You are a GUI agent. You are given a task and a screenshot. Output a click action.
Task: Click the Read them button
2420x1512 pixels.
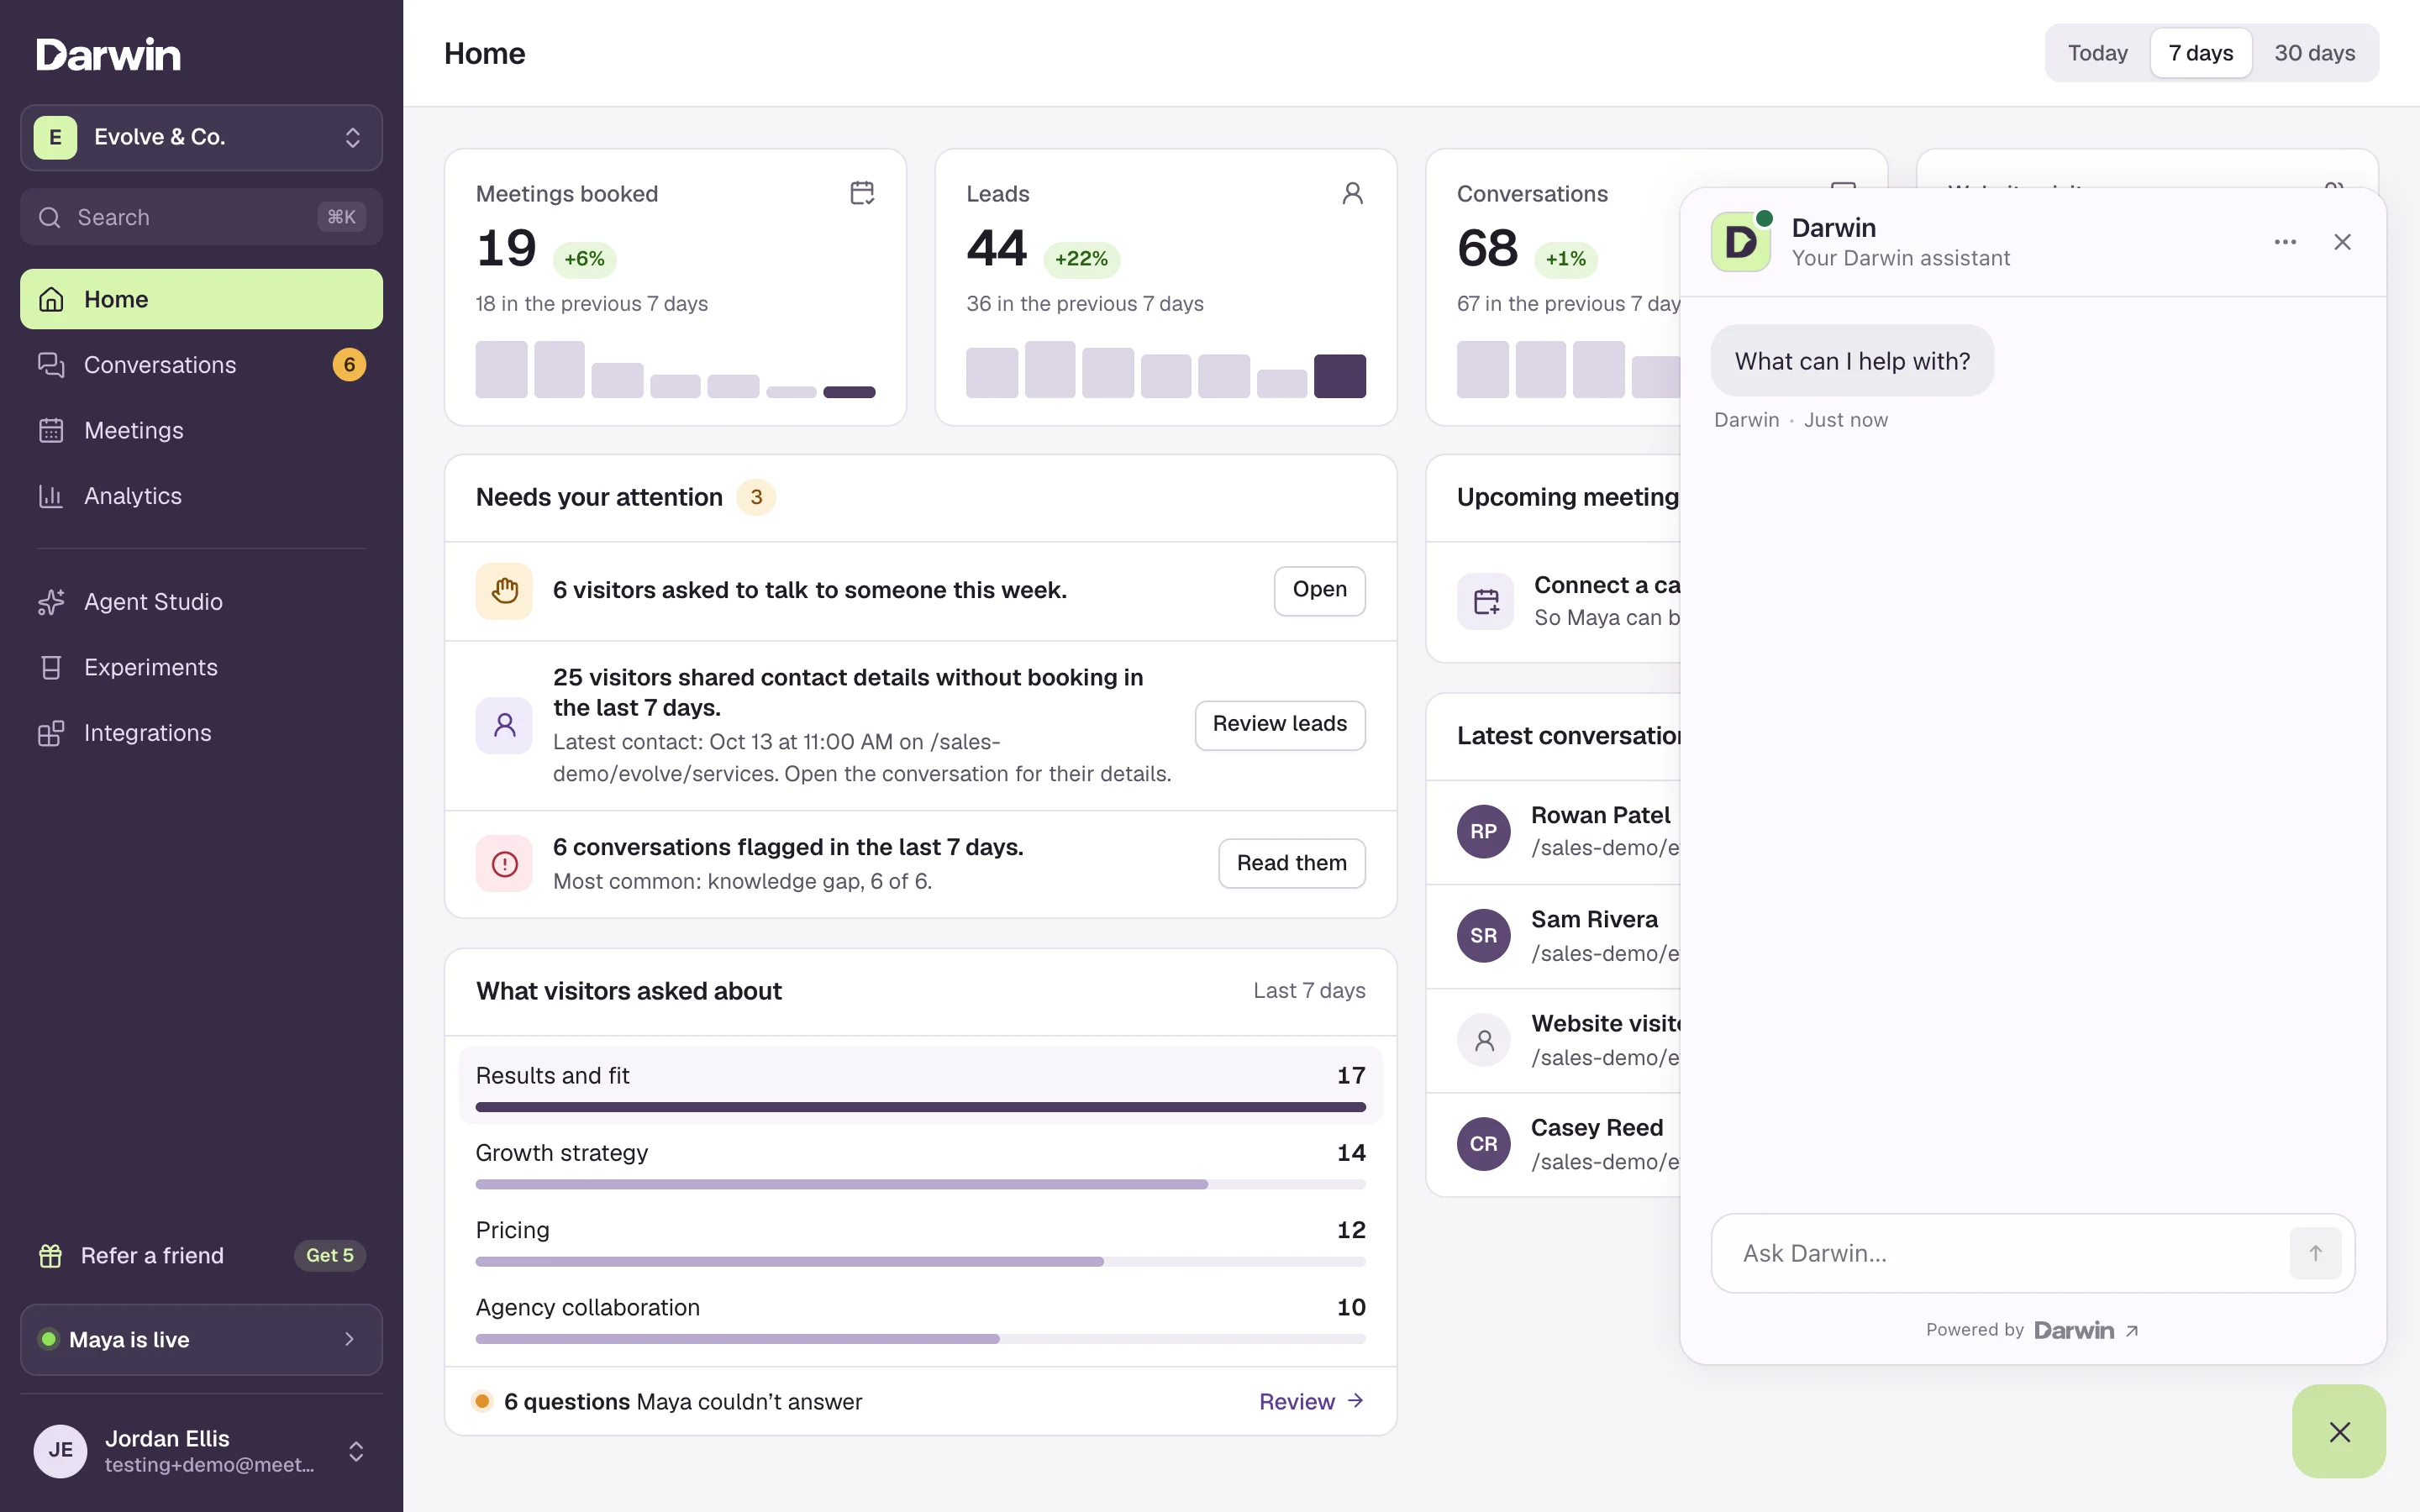(1291, 863)
